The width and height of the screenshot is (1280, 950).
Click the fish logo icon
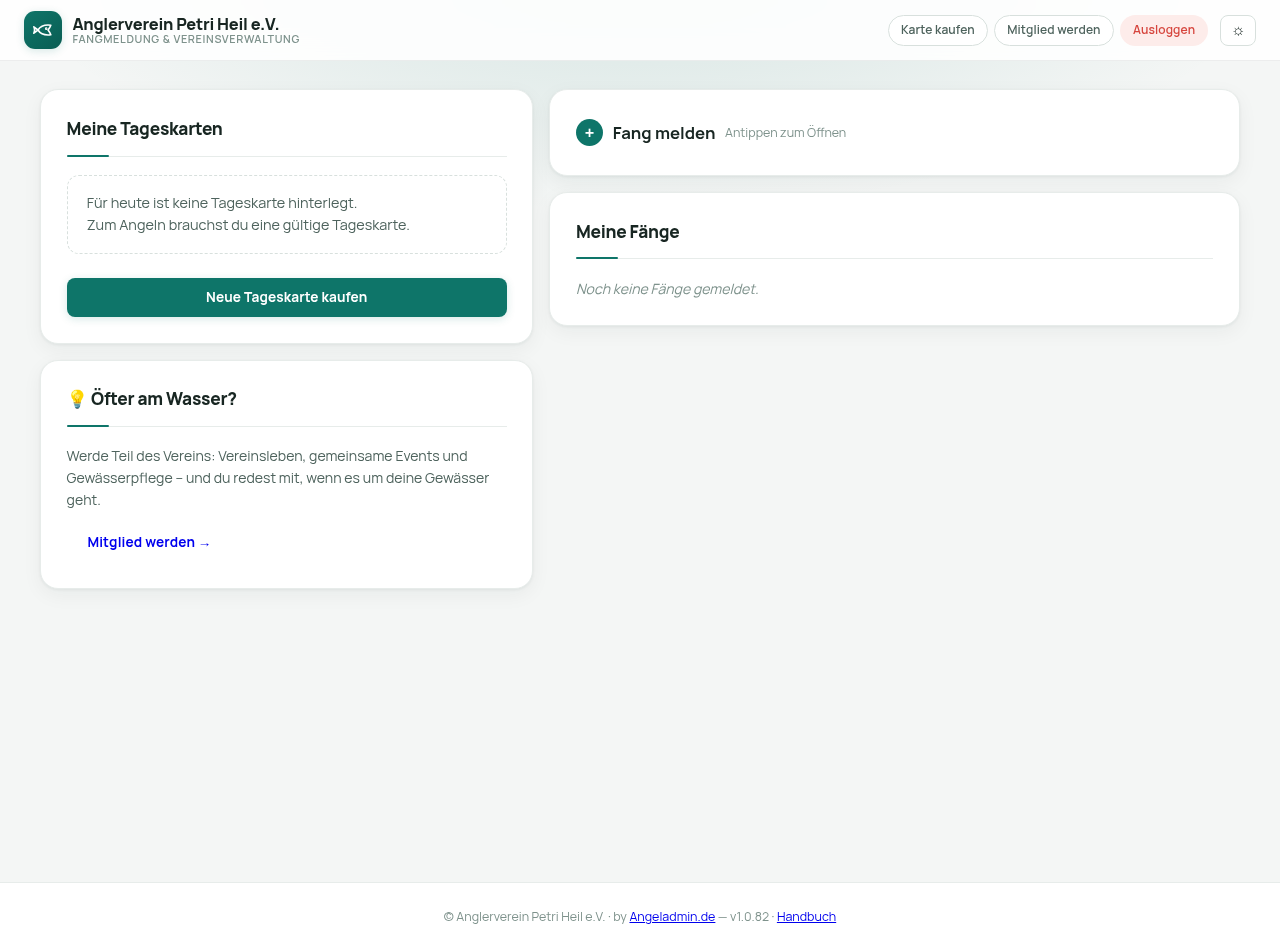[43, 30]
